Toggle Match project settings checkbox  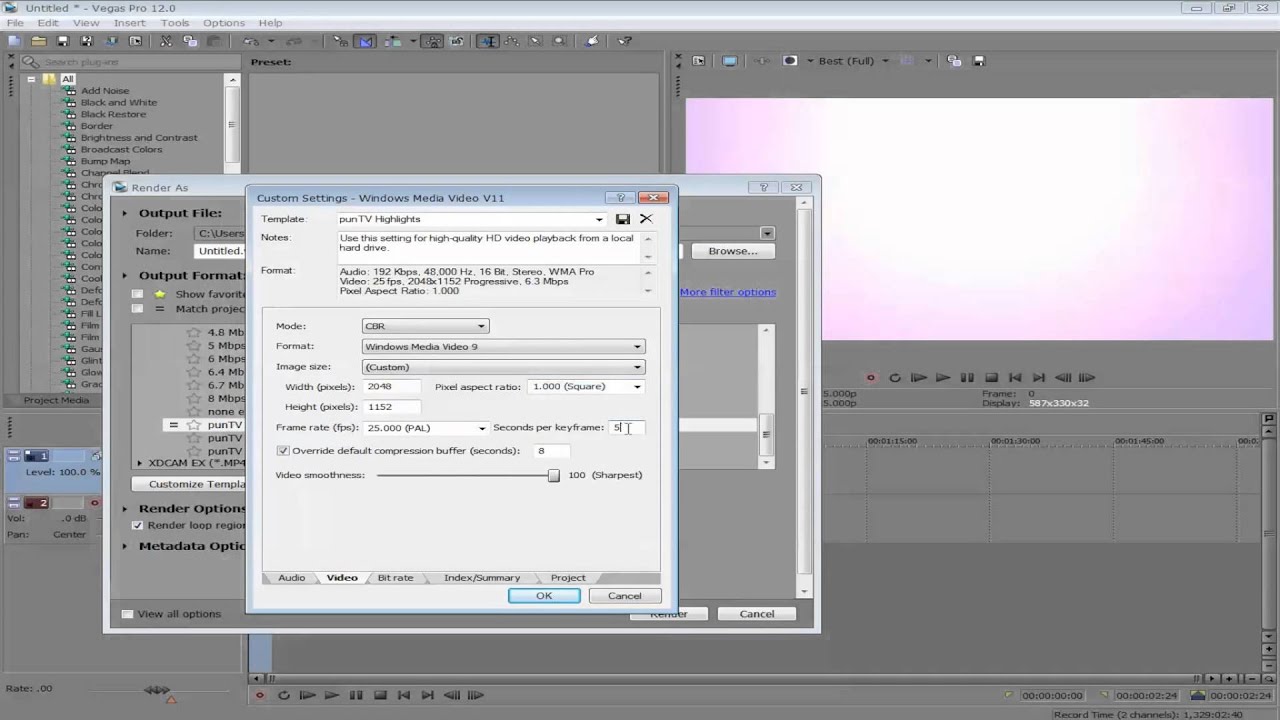pyautogui.click(x=138, y=309)
